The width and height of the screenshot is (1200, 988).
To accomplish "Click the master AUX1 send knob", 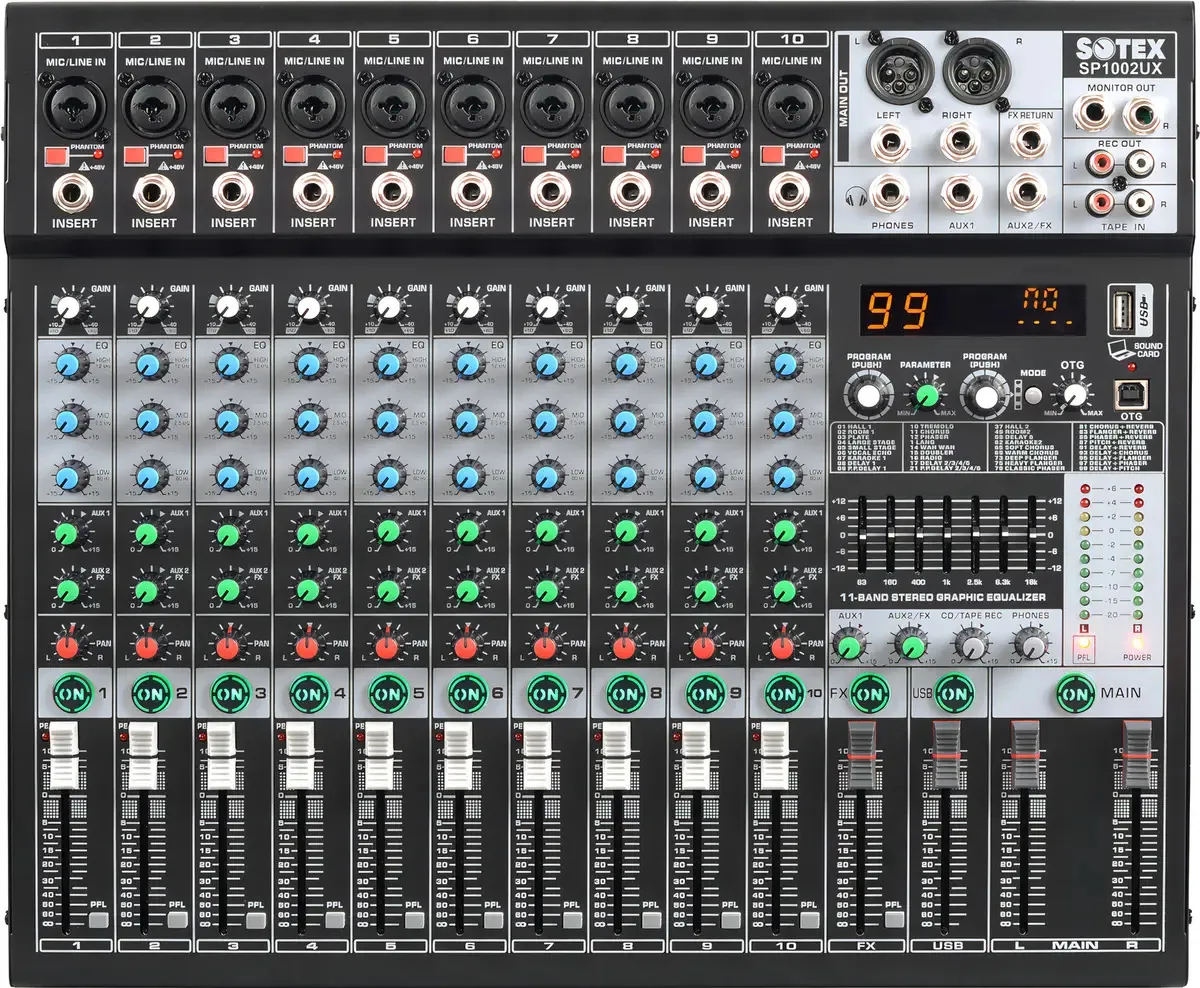I will pos(850,646).
